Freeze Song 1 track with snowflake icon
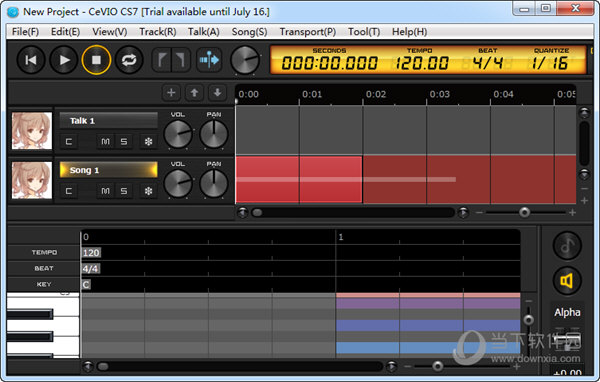The height and width of the screenshot is (382, 600). (148, 191)
